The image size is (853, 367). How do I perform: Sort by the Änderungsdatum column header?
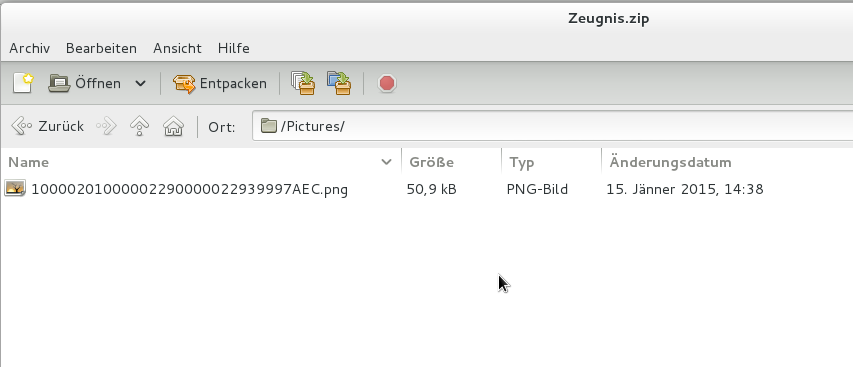(727, 162)
